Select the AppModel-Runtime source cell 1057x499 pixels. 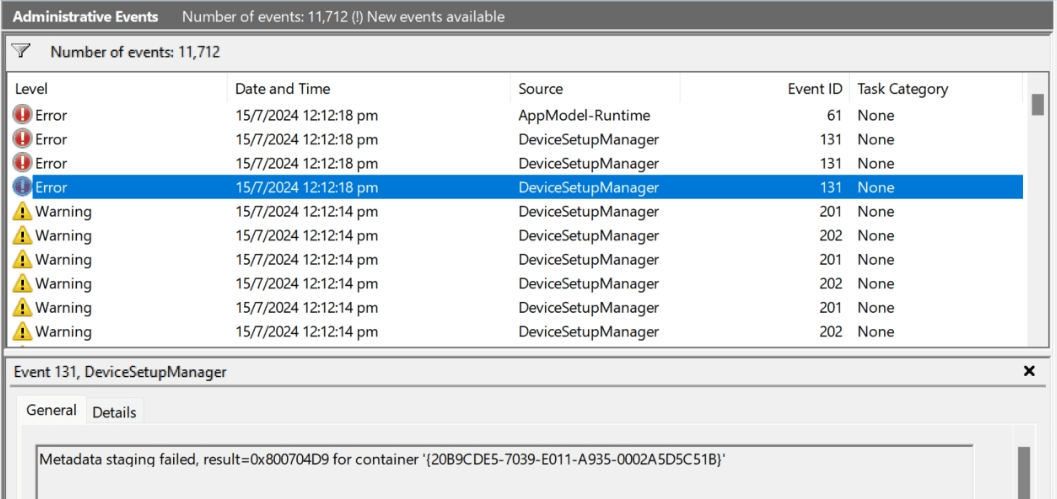pyautogui.click(x=584, y=115)
